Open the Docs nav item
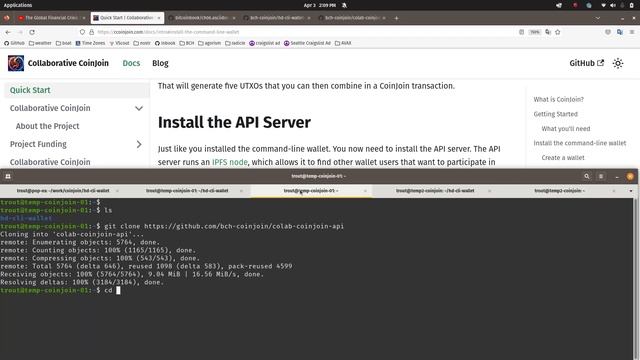The height and width of the screenshot is (360, 640). click(x=131, y=63)
